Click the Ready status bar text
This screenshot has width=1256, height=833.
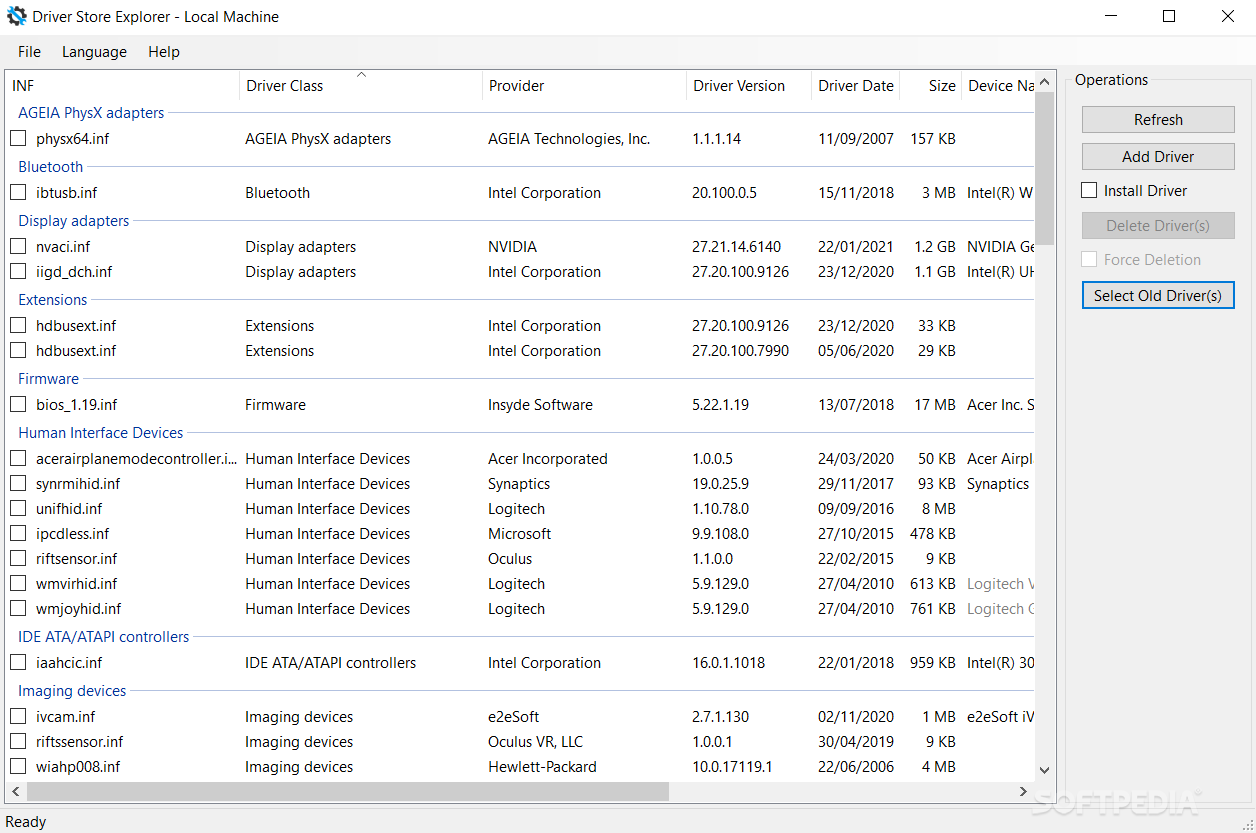[26, 822]
